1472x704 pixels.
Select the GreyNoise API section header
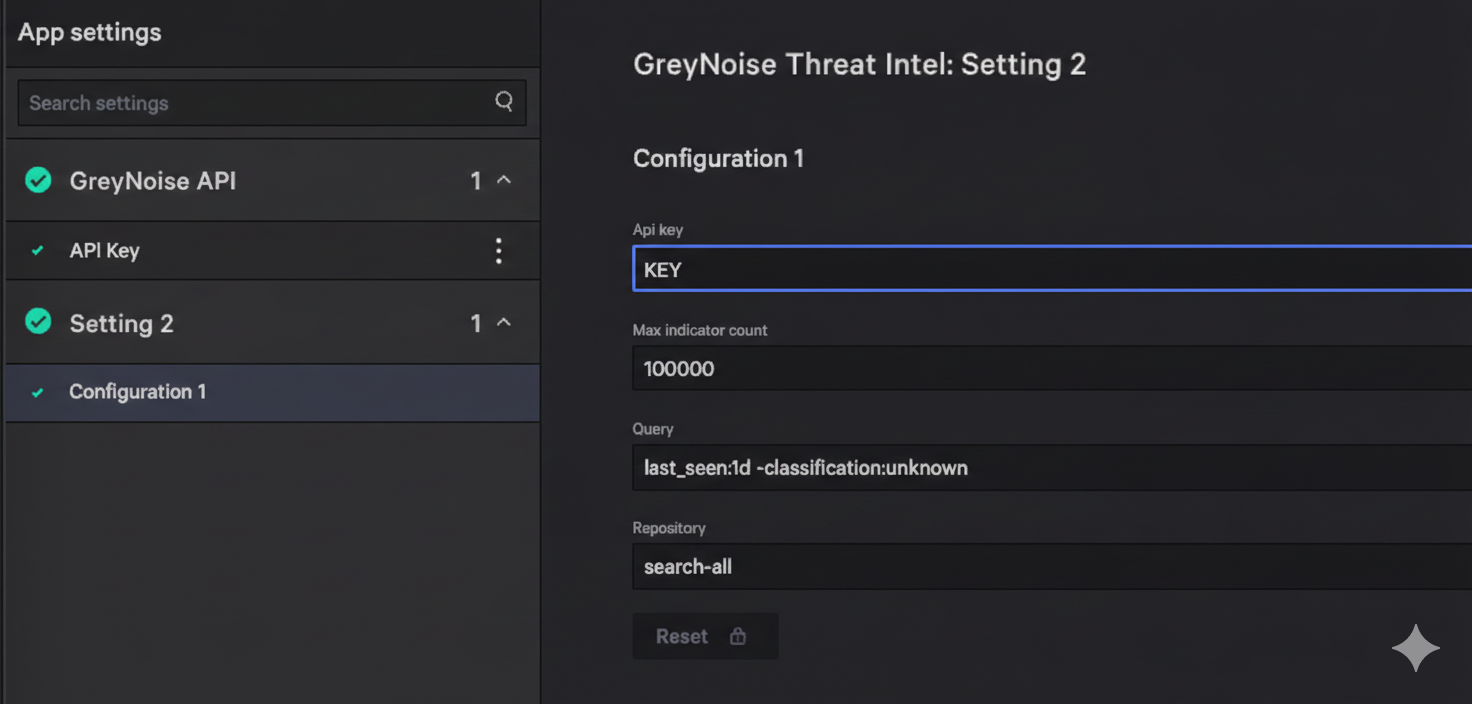153,181
